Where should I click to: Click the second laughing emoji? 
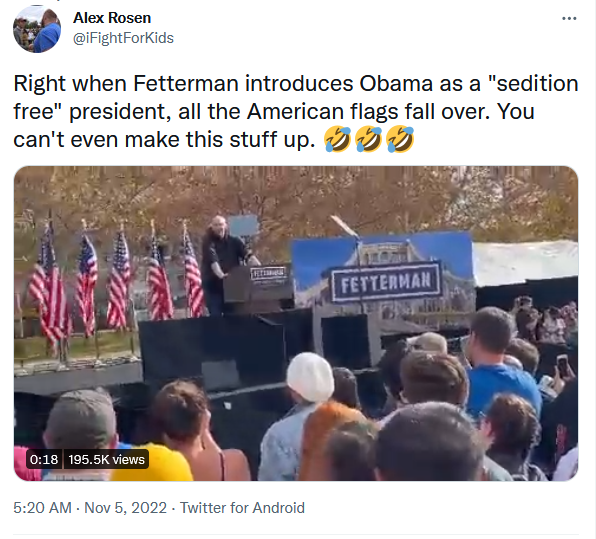(368, 139)
